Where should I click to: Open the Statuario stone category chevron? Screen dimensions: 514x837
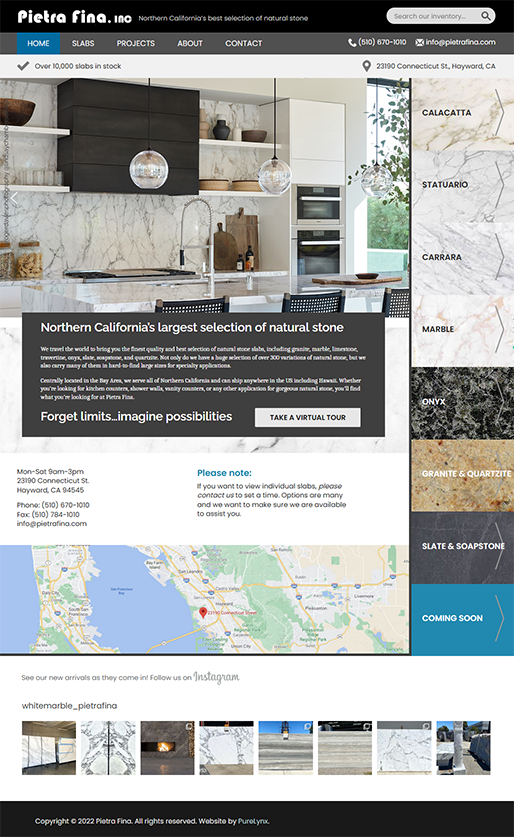500,185
